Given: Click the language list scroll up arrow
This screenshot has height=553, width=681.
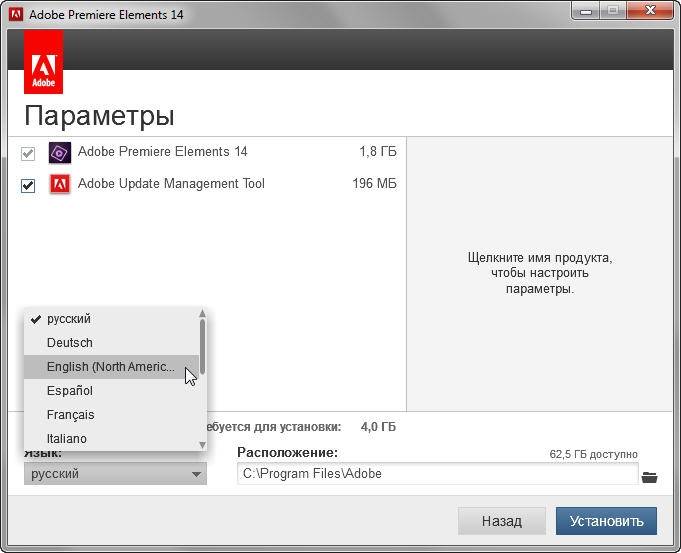Looking at the screenshot, I should [202, 313].
